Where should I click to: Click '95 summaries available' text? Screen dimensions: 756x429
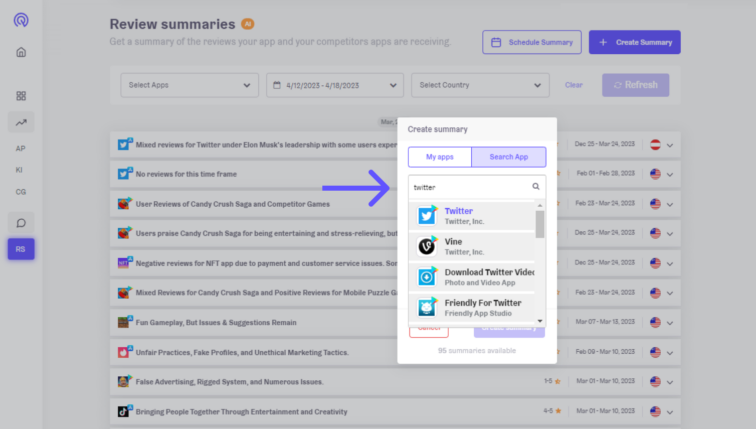[x=477, y=350]
